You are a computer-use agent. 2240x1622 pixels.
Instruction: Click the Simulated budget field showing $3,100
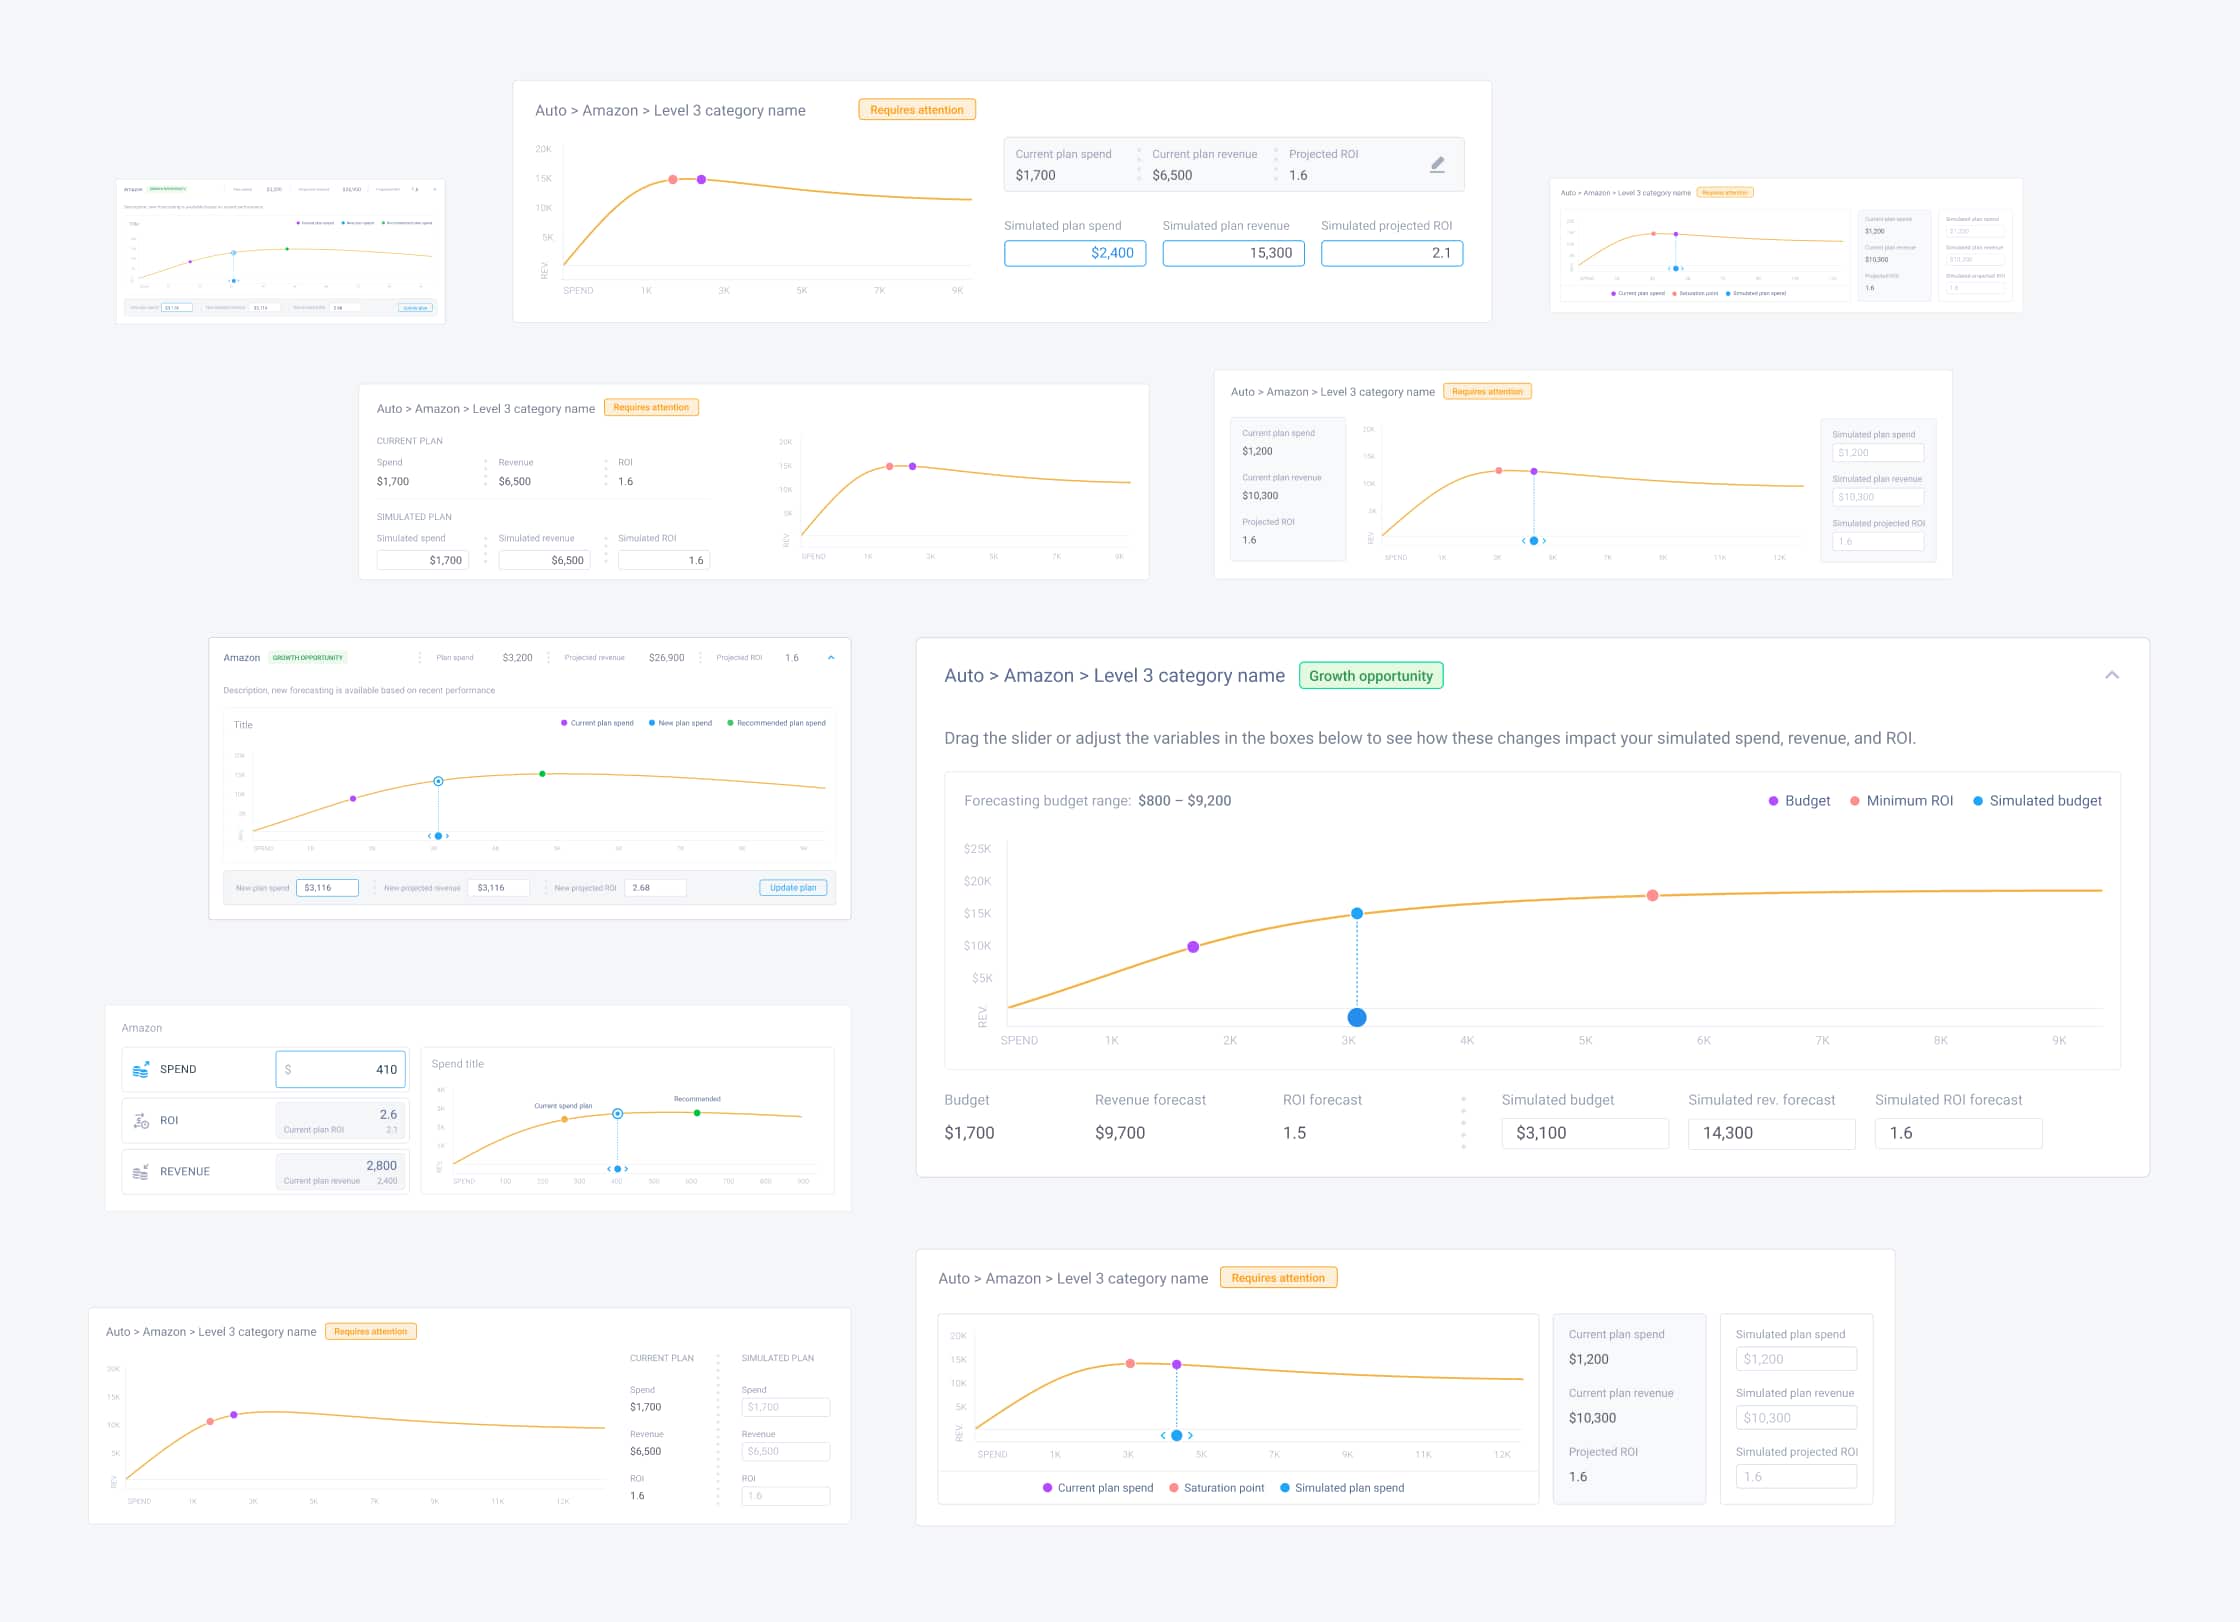click(1585, 1133)
